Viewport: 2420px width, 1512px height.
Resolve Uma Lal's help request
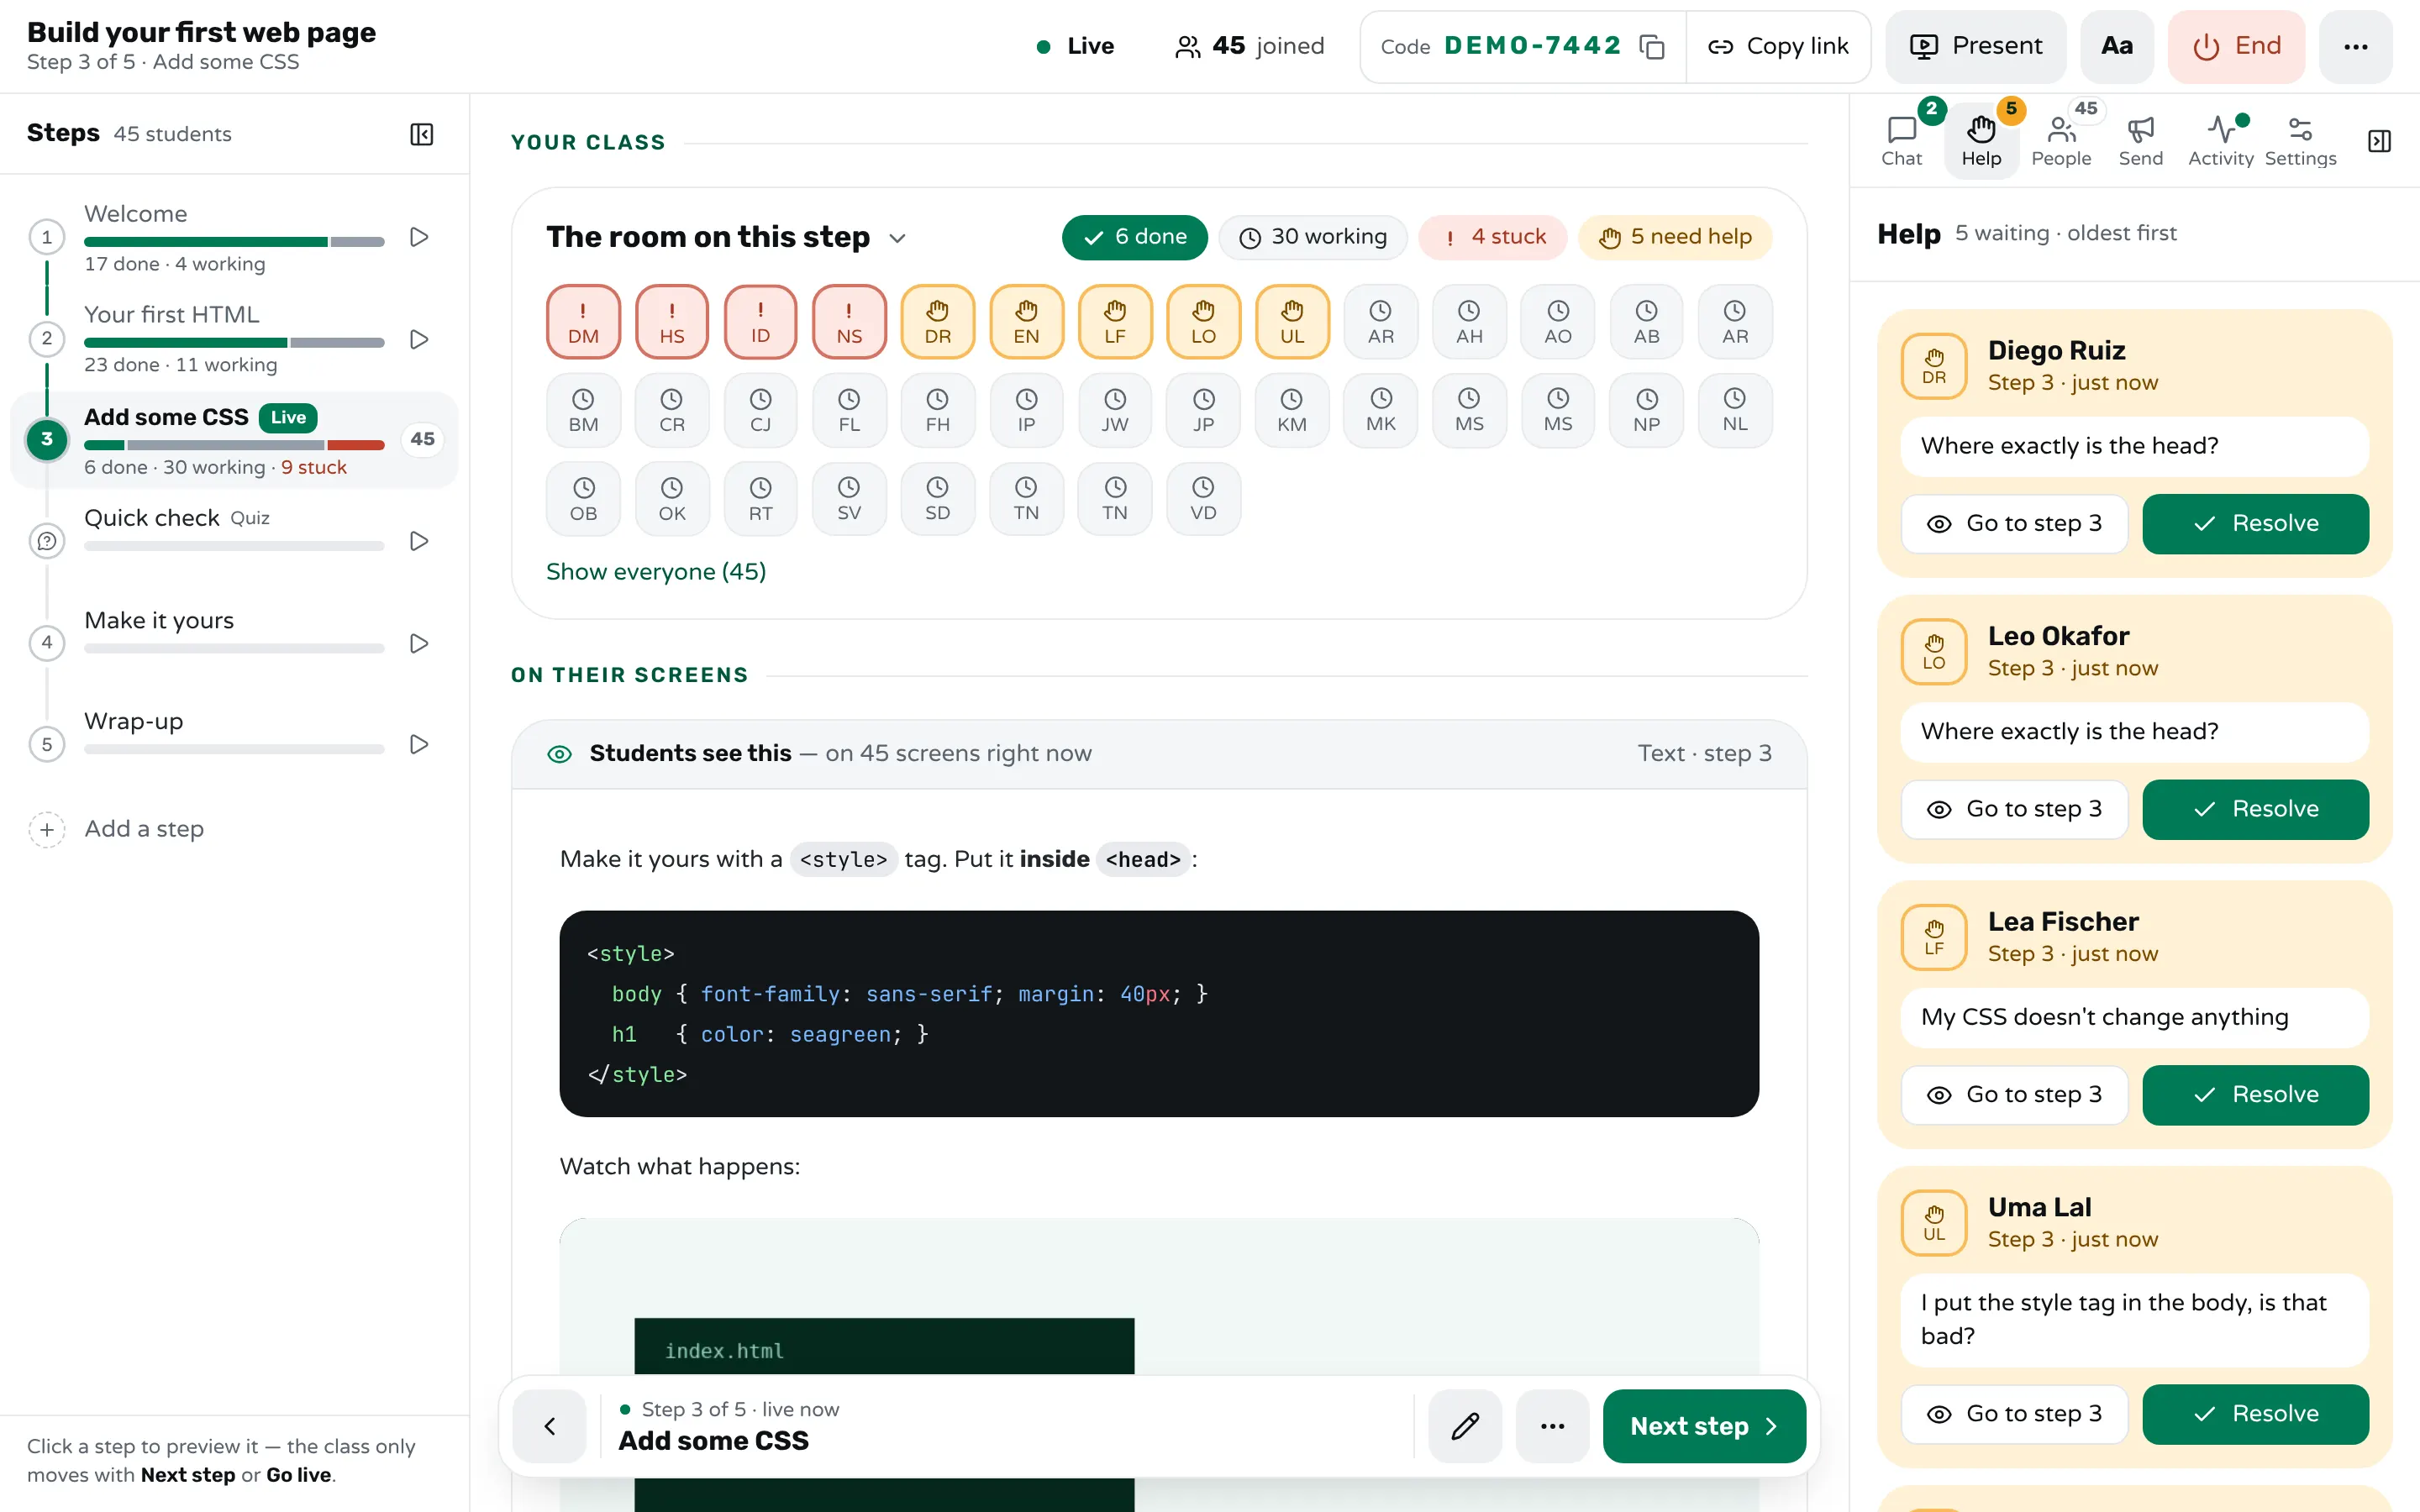pos(2255,1414)
